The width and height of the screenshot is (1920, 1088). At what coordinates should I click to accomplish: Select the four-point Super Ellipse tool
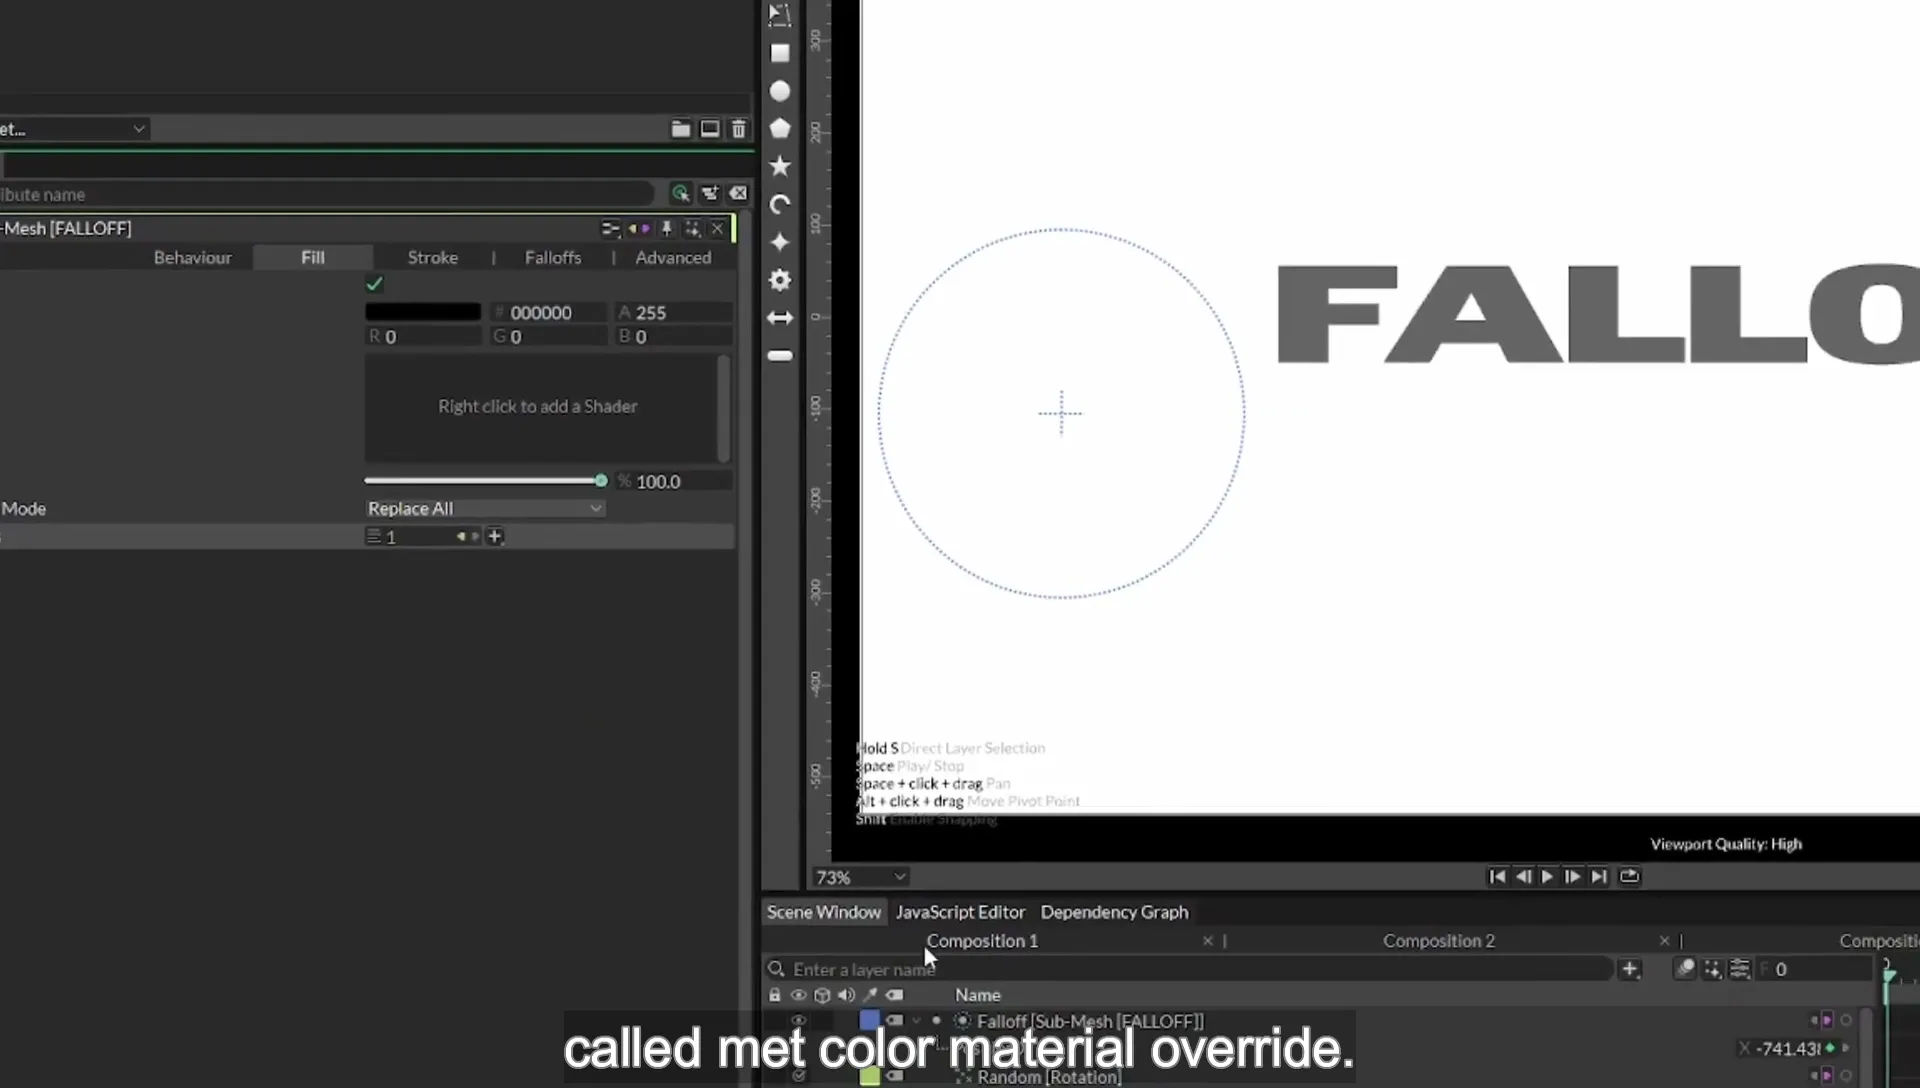(780, 242)
